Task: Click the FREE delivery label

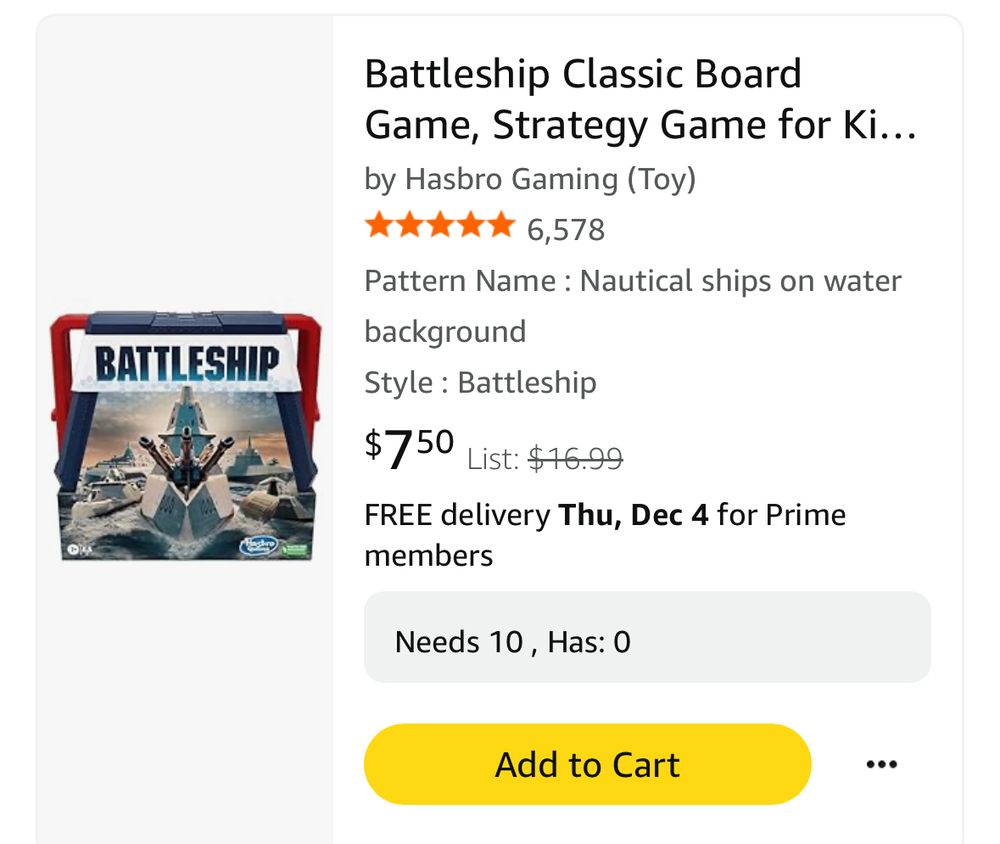Action: [456, 515]
